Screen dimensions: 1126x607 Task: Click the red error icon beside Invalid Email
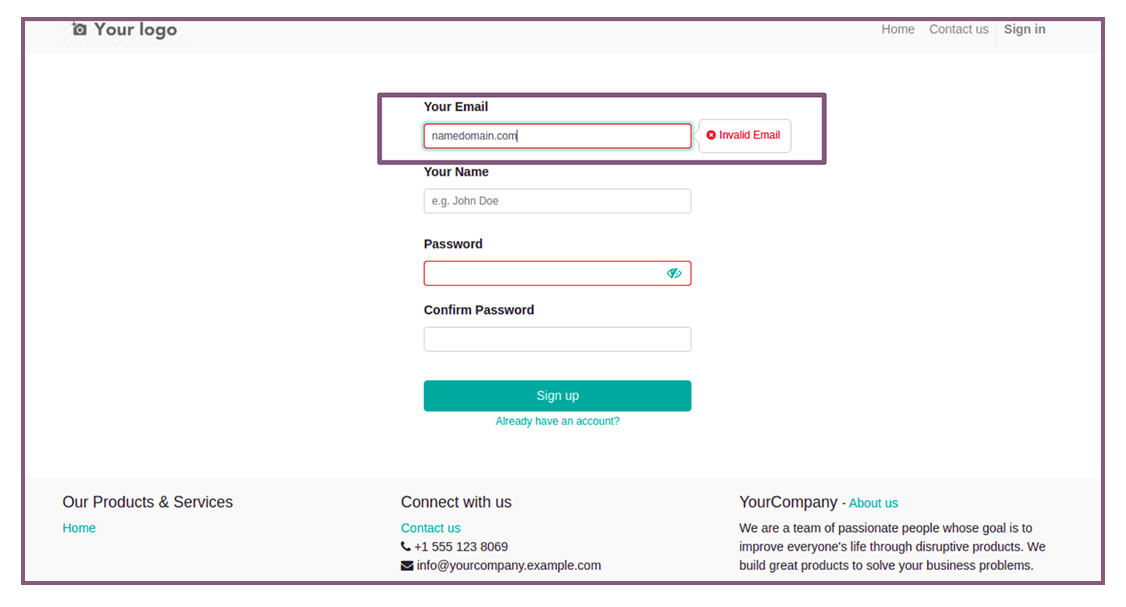[x=711, y=135]
